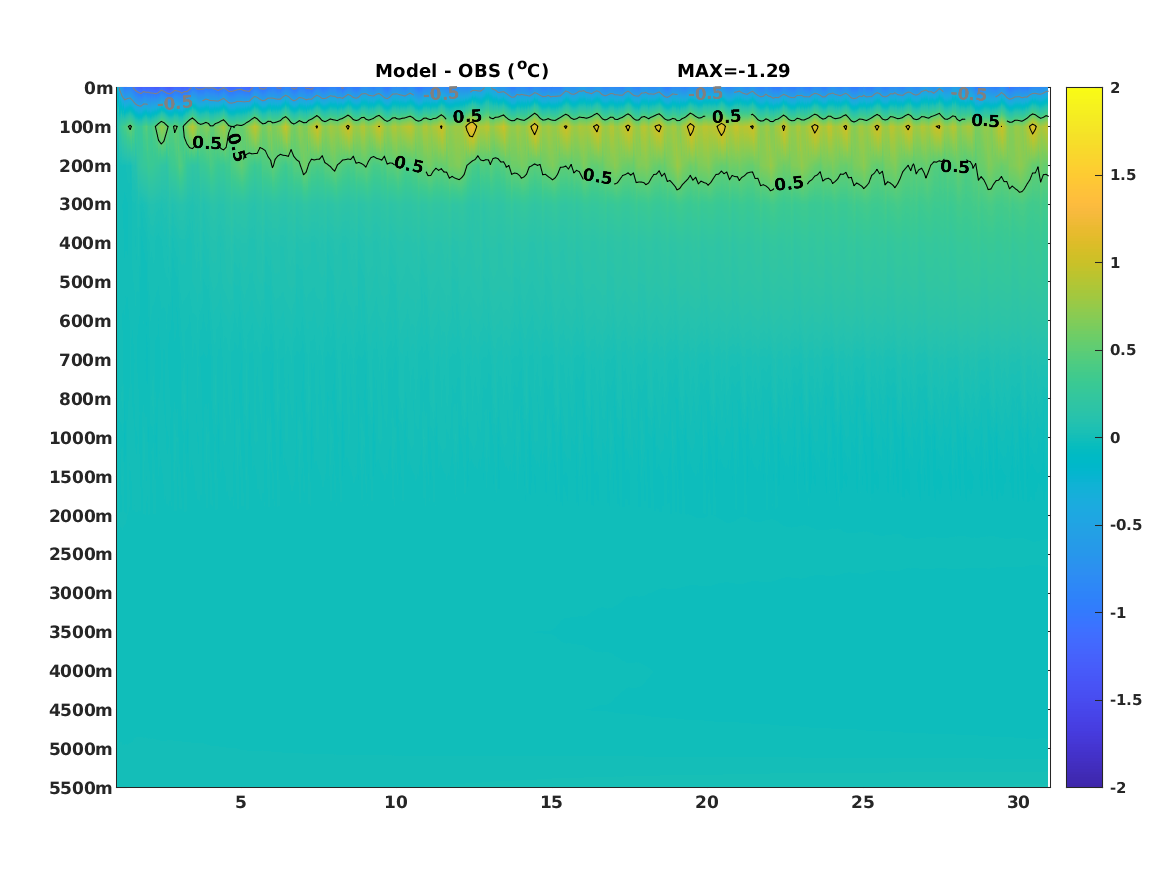Click the x-axis tick label '25'
Screen dimensions: 1167x875
[863, 802]
